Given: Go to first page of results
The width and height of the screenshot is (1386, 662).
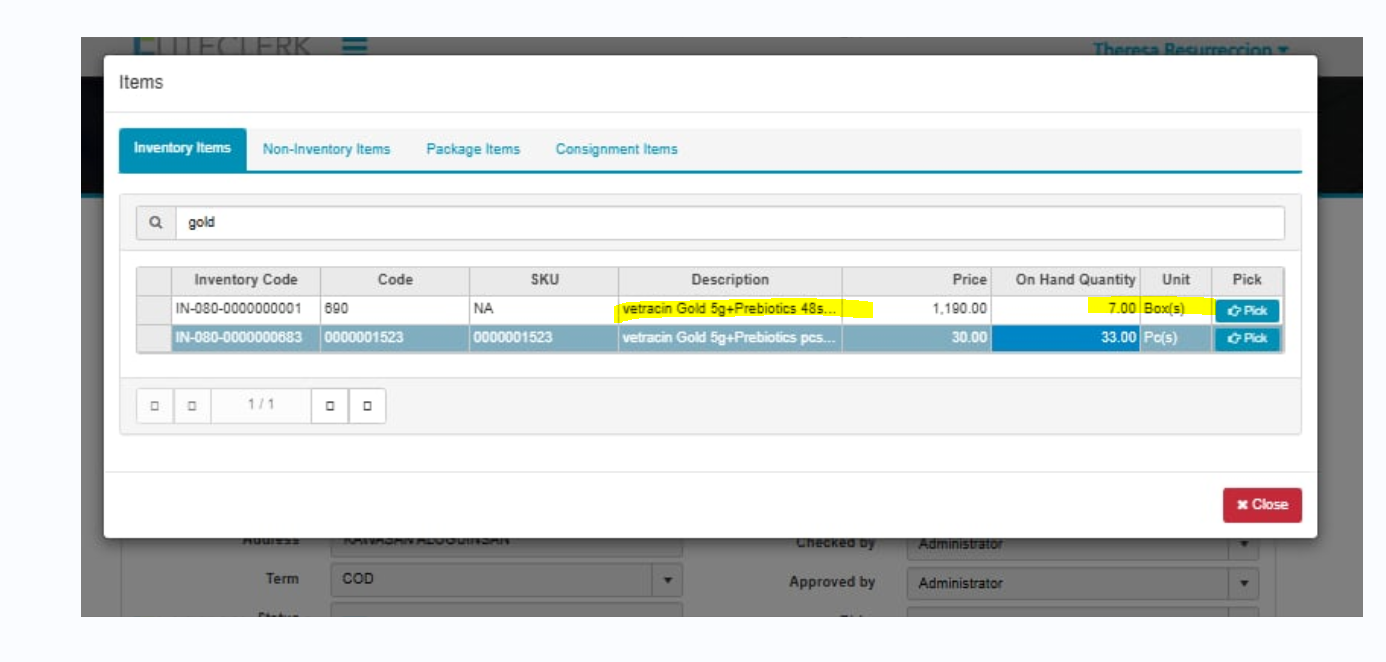Looking at the screenshot, I should pos(155,406).
